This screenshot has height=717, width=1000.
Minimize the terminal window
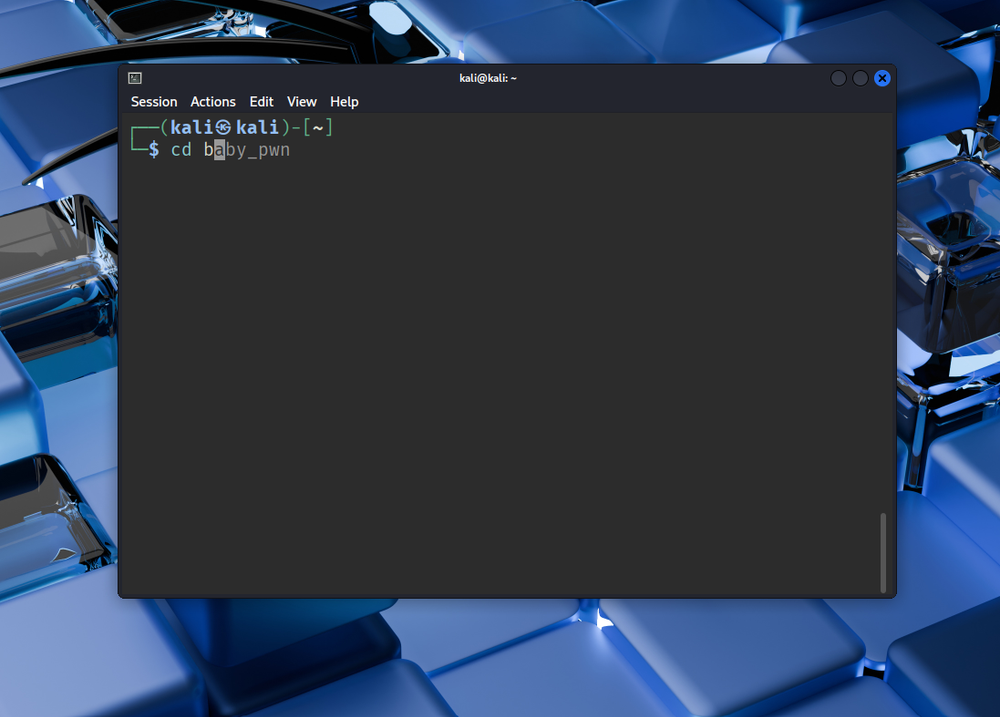point(839,78)
